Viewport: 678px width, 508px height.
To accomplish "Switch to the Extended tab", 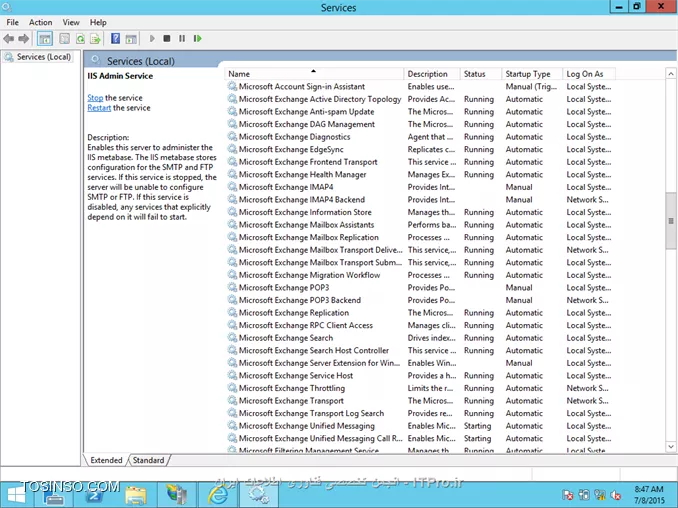I will pos(106,460).
